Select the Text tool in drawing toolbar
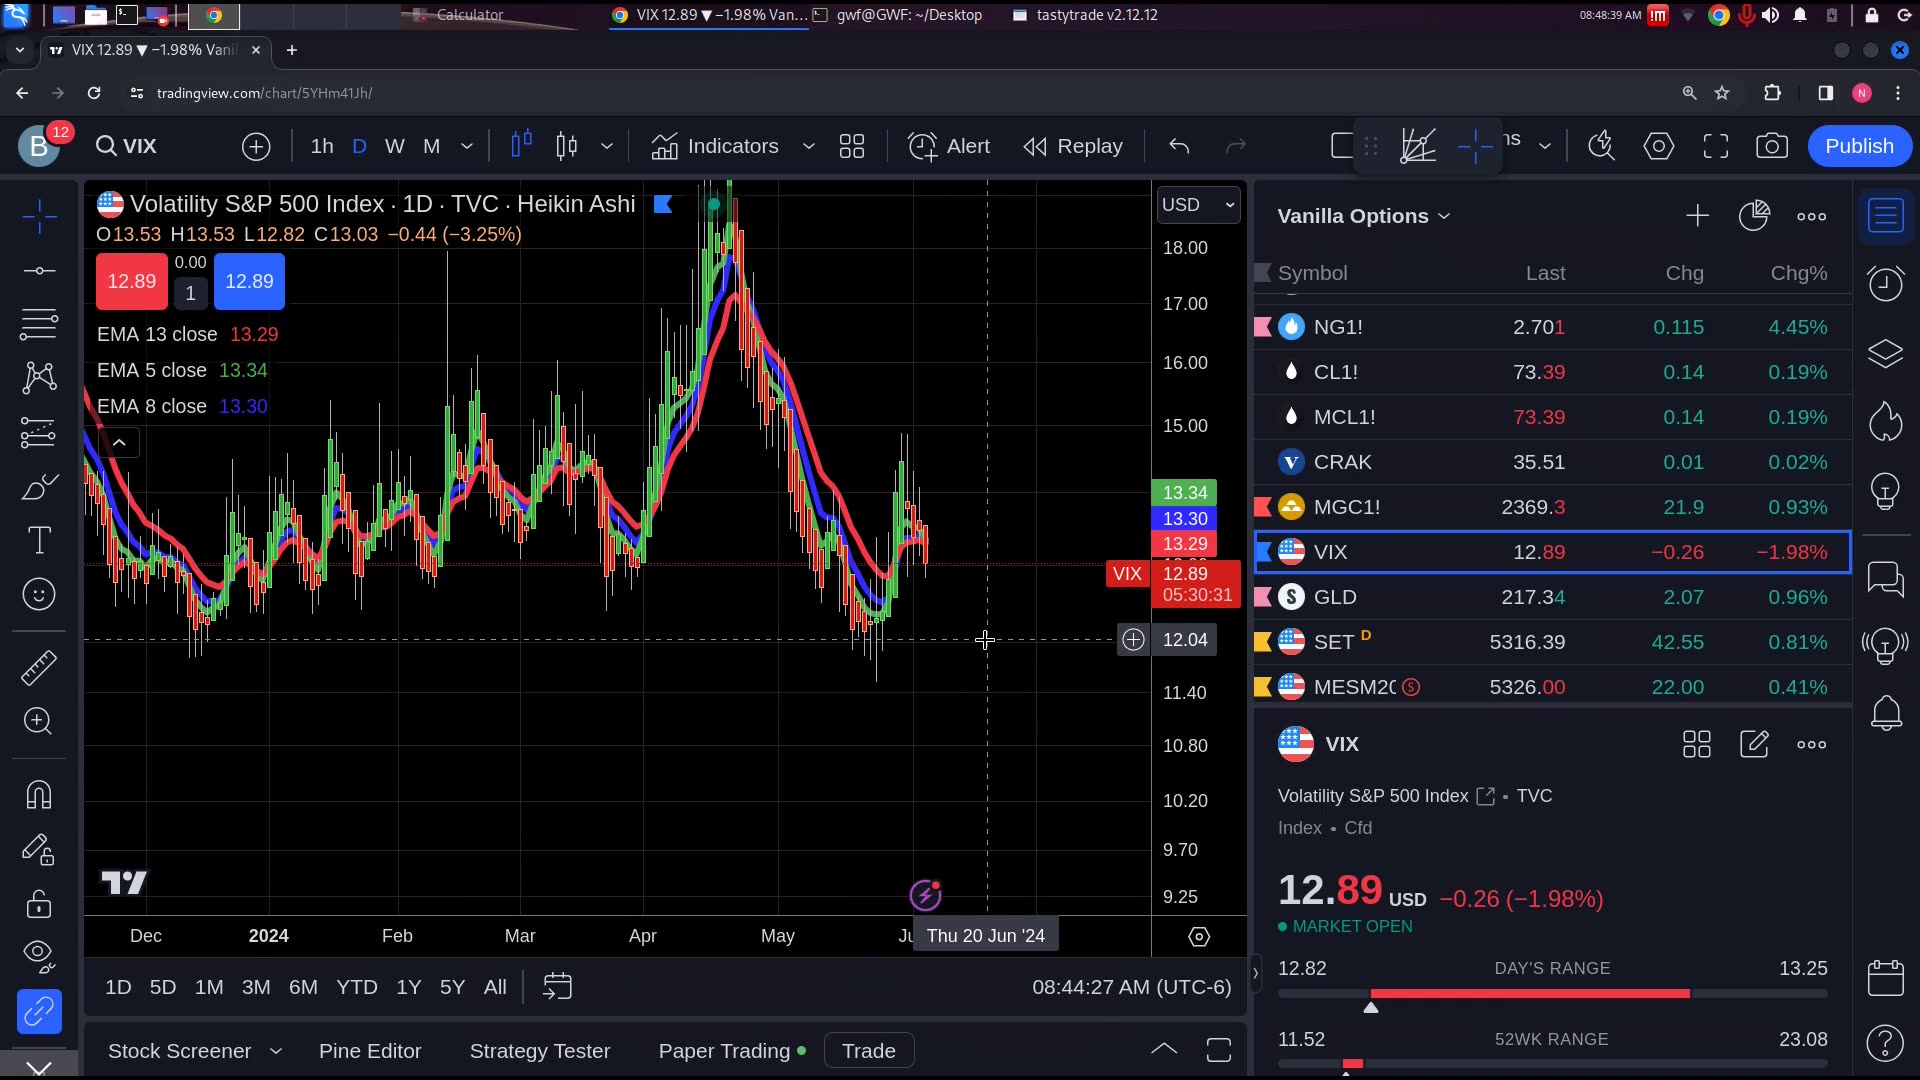 pos(39,541)
